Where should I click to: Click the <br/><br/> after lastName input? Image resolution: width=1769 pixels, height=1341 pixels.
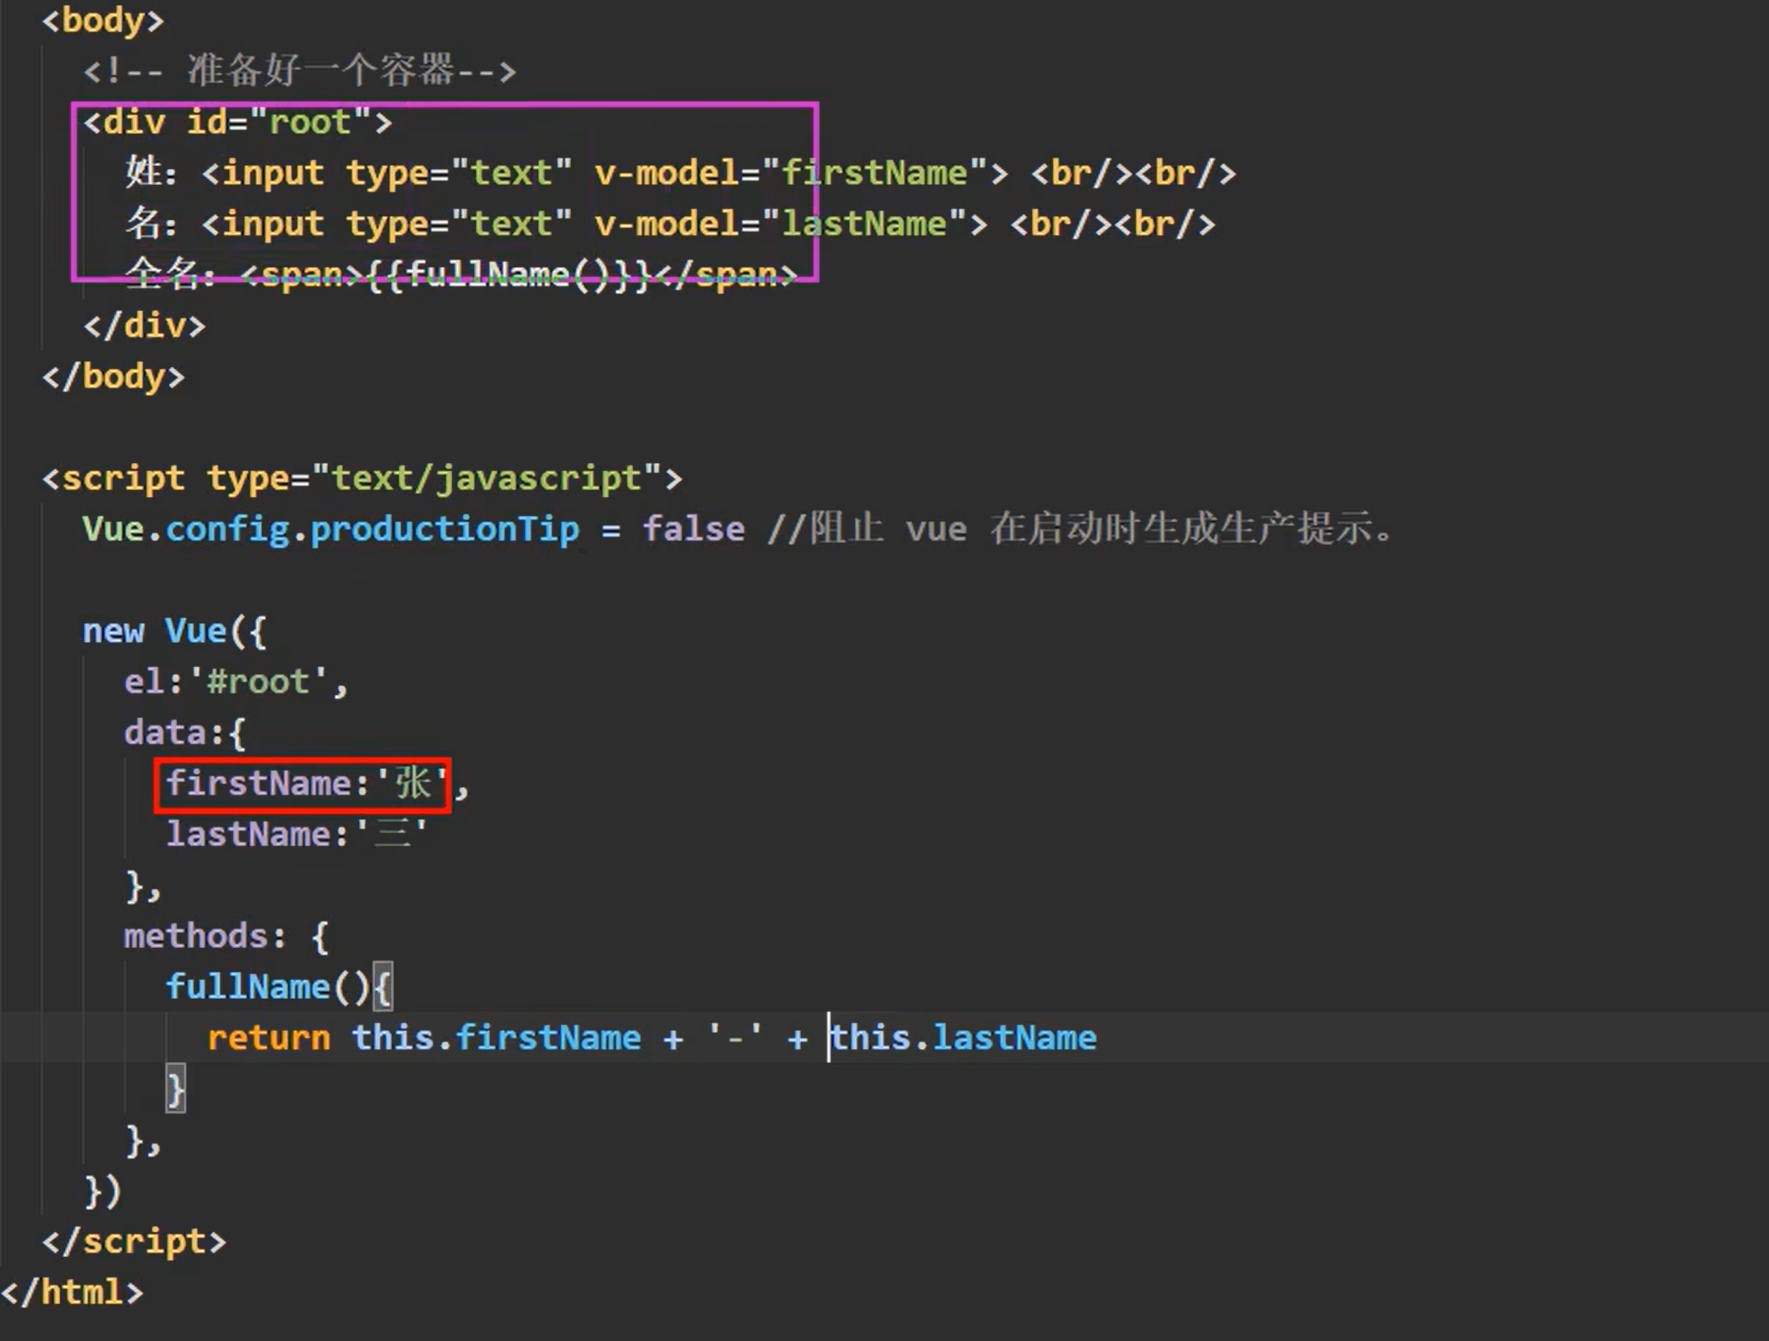click(x=1112, y=224)
